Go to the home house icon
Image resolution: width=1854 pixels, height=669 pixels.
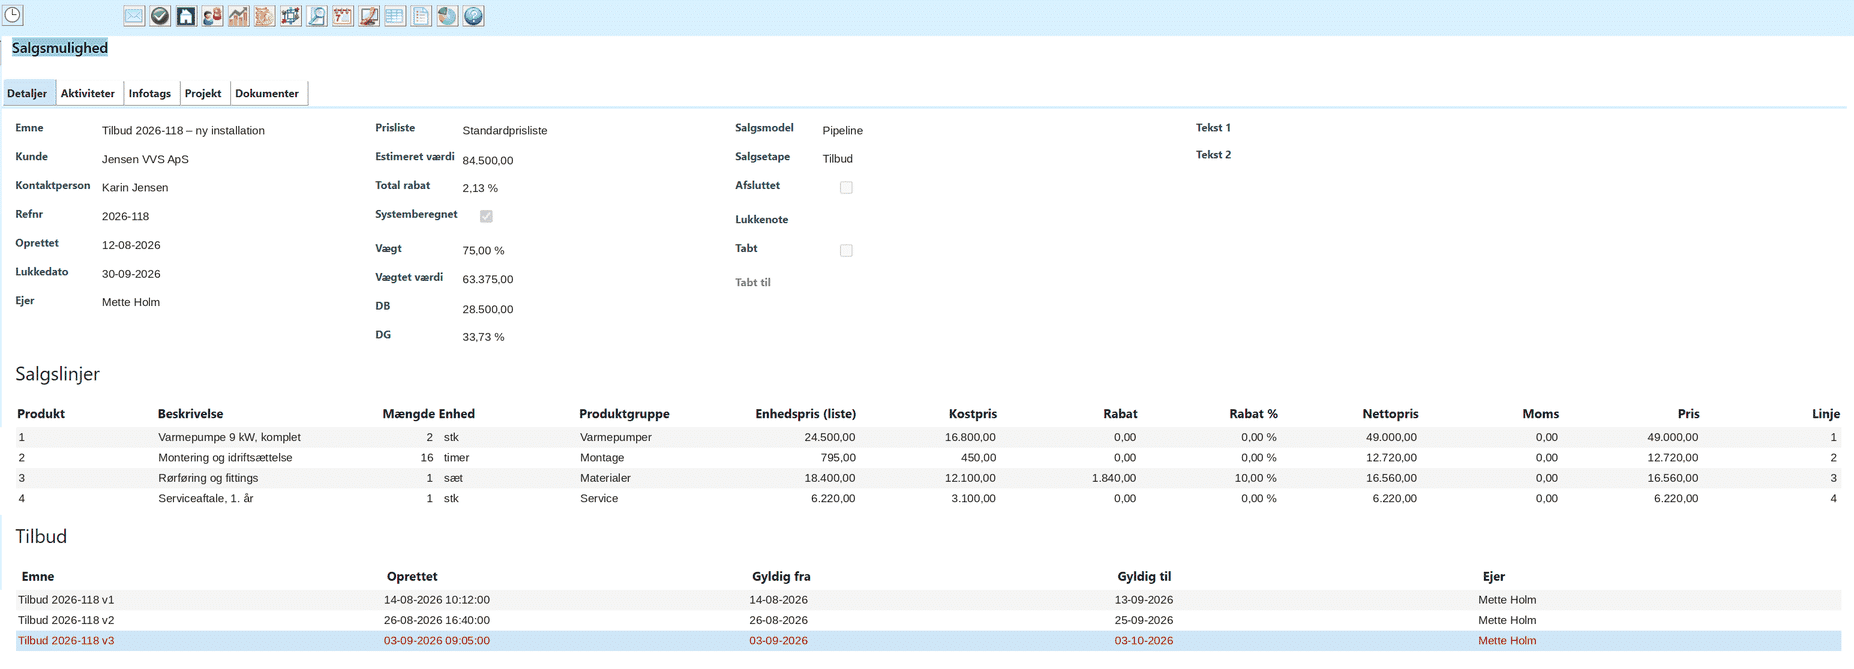click(x=186, y=16)
